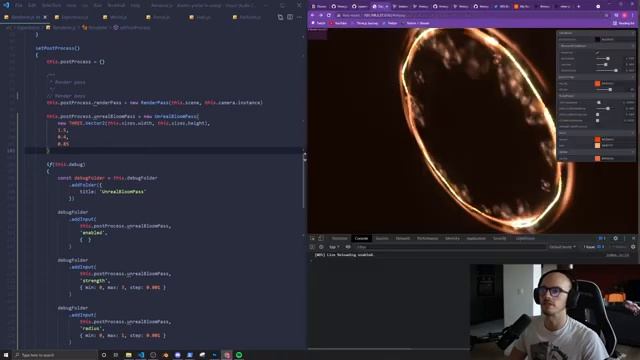The image size is (640, 360).
Task: Open the console 'top' context dropdown
Action: pos(334,247)
